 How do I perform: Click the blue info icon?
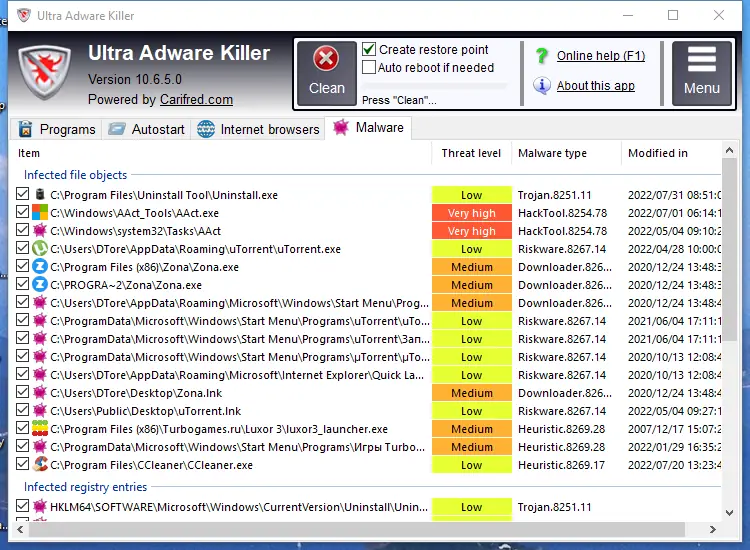point(542,86)
